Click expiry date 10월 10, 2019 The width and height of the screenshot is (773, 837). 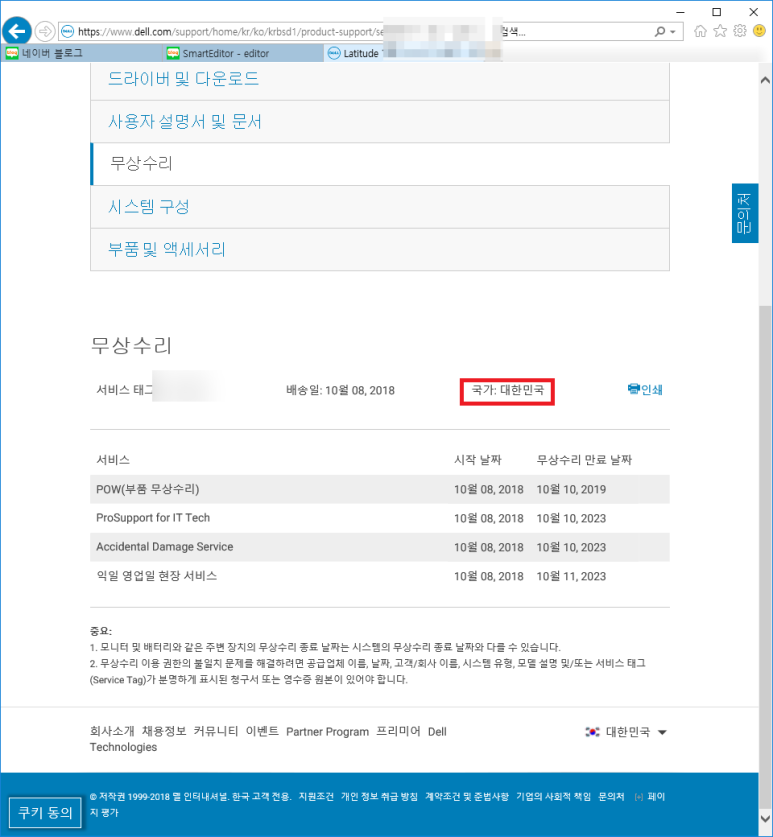[571, 489]
